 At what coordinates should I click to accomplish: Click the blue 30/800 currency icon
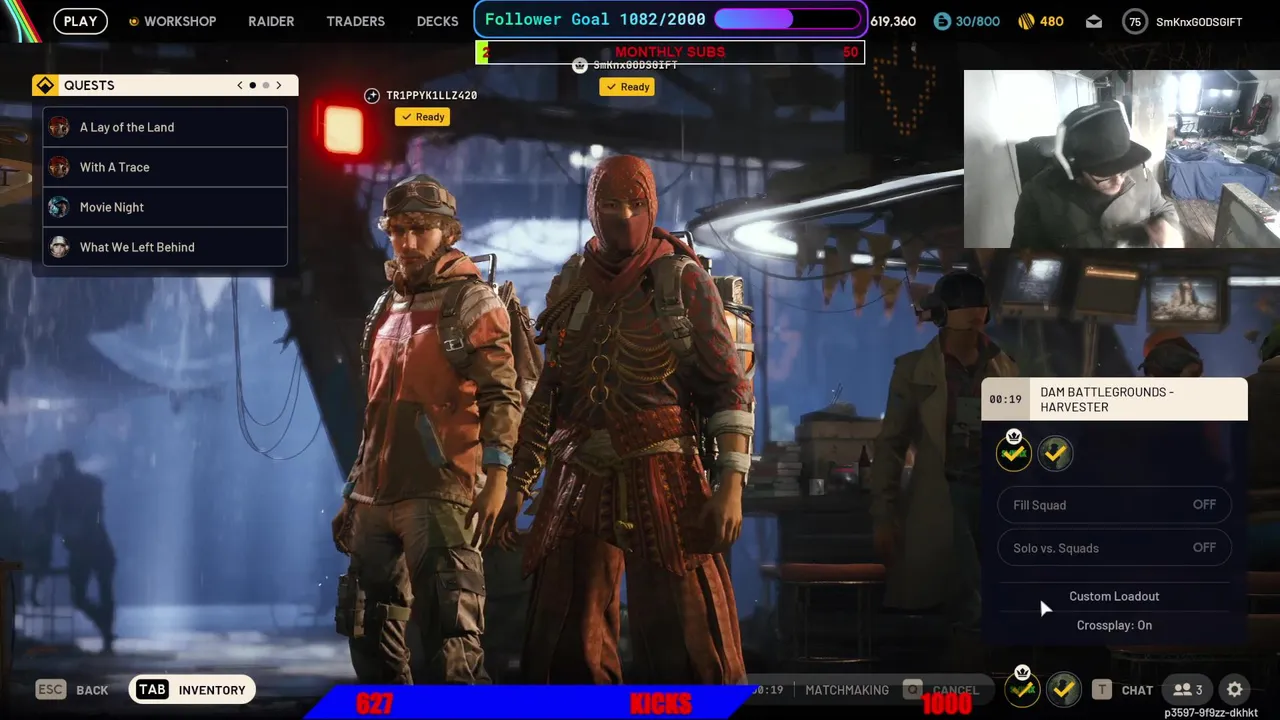[942, 21]
